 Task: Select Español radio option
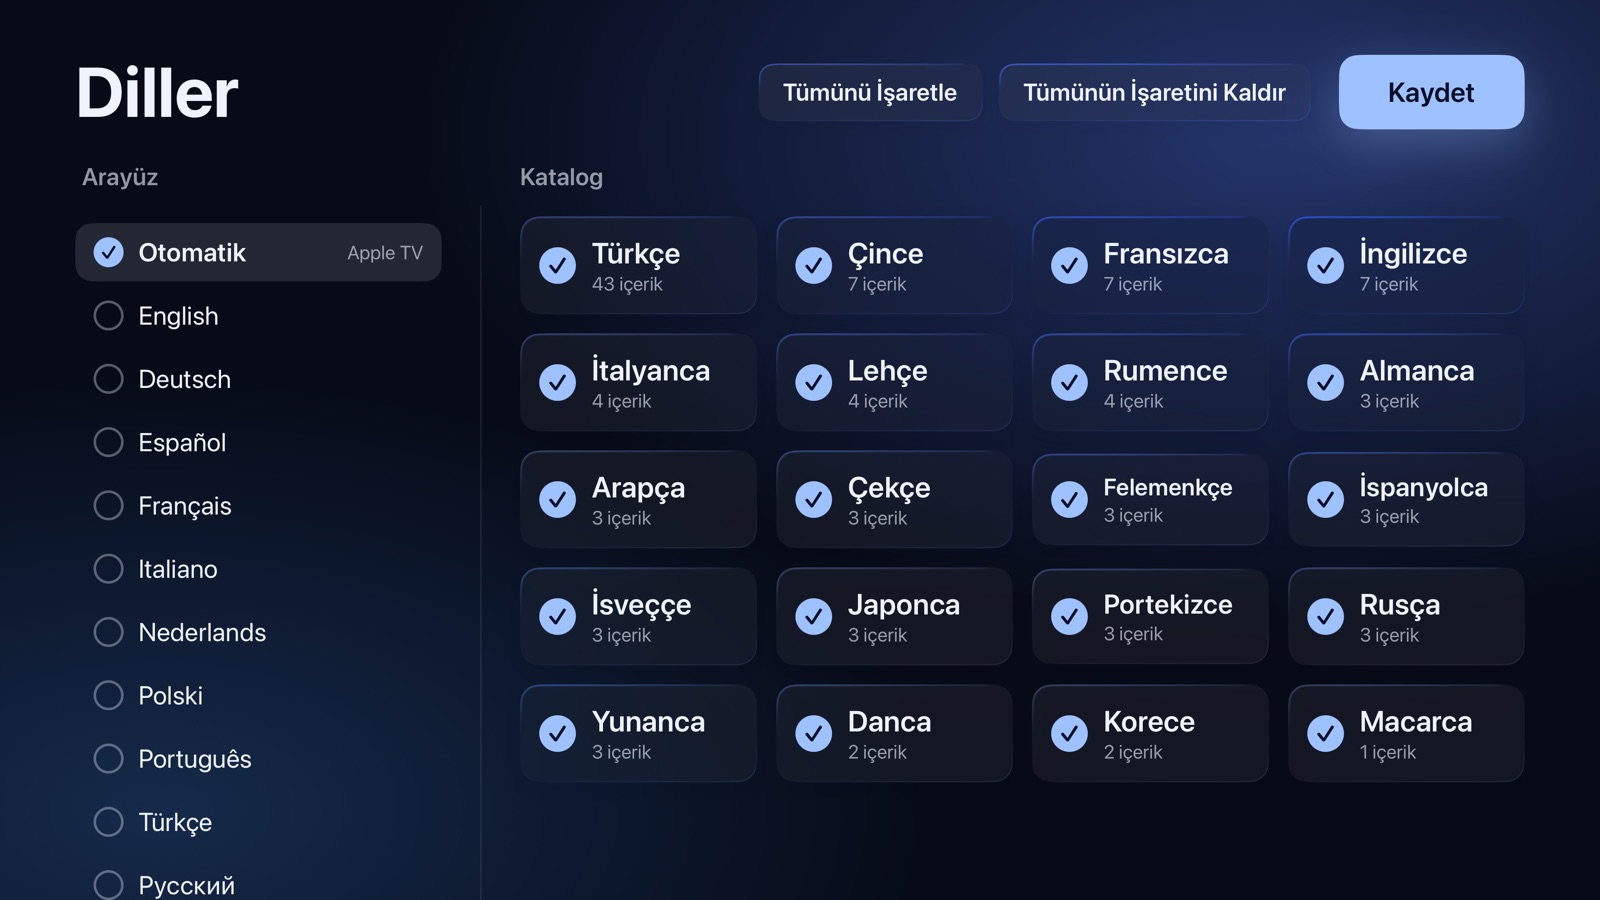click(x=258, y=442)
